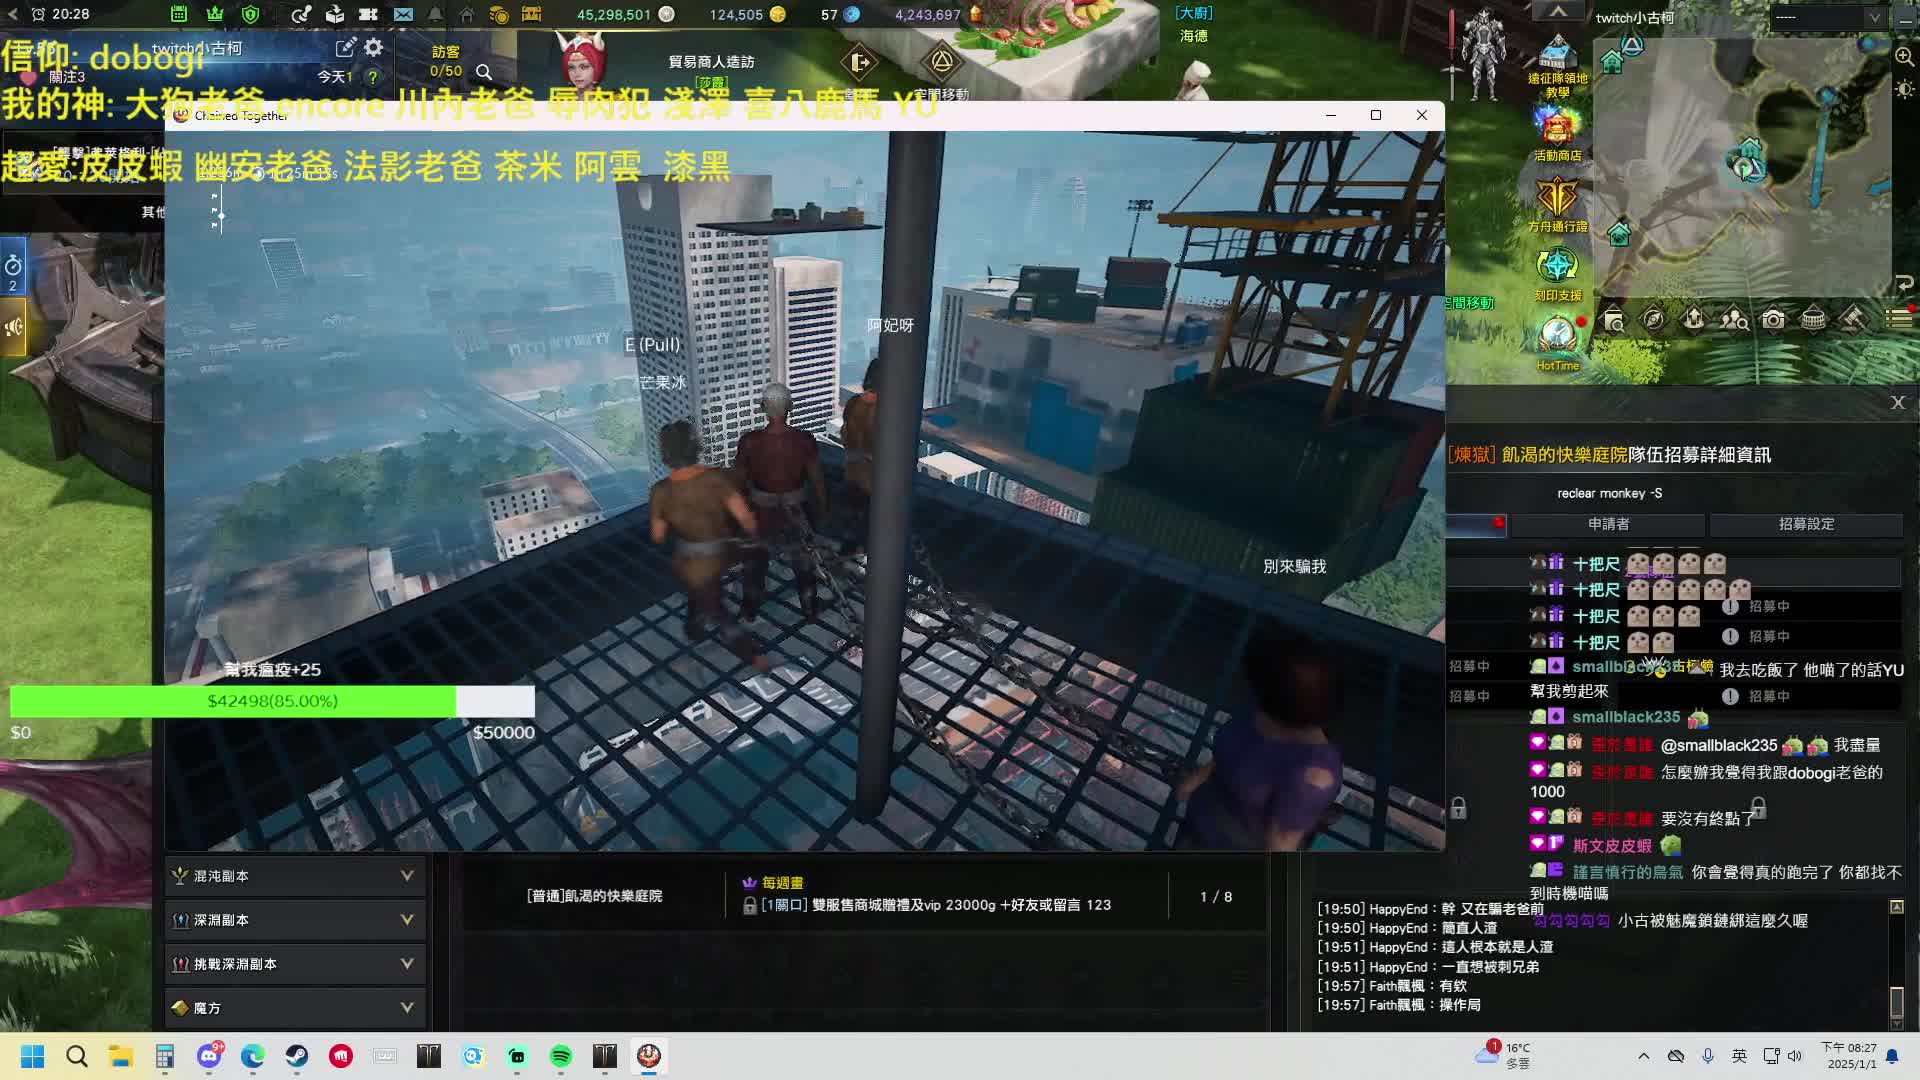Viewport: 1920px width, 1080px height.
Task: Click the auction gavel icon under minimap
Action: (x=1853, y=320)
